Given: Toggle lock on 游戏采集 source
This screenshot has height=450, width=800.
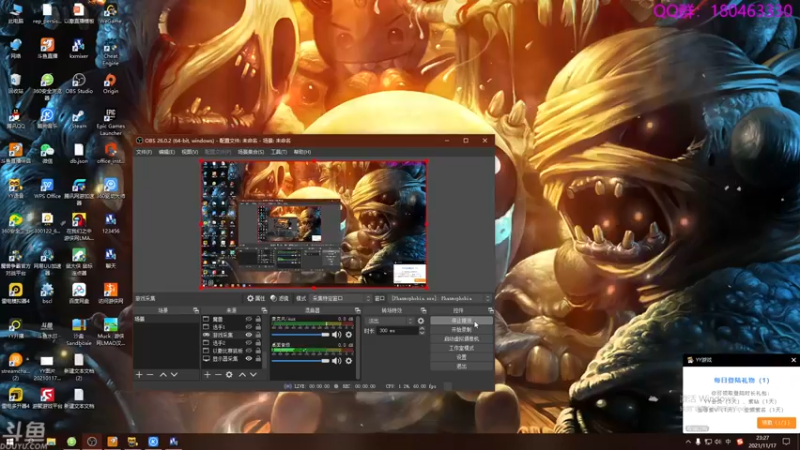Looking at the screenshot, I should click(x=259, y=335).
